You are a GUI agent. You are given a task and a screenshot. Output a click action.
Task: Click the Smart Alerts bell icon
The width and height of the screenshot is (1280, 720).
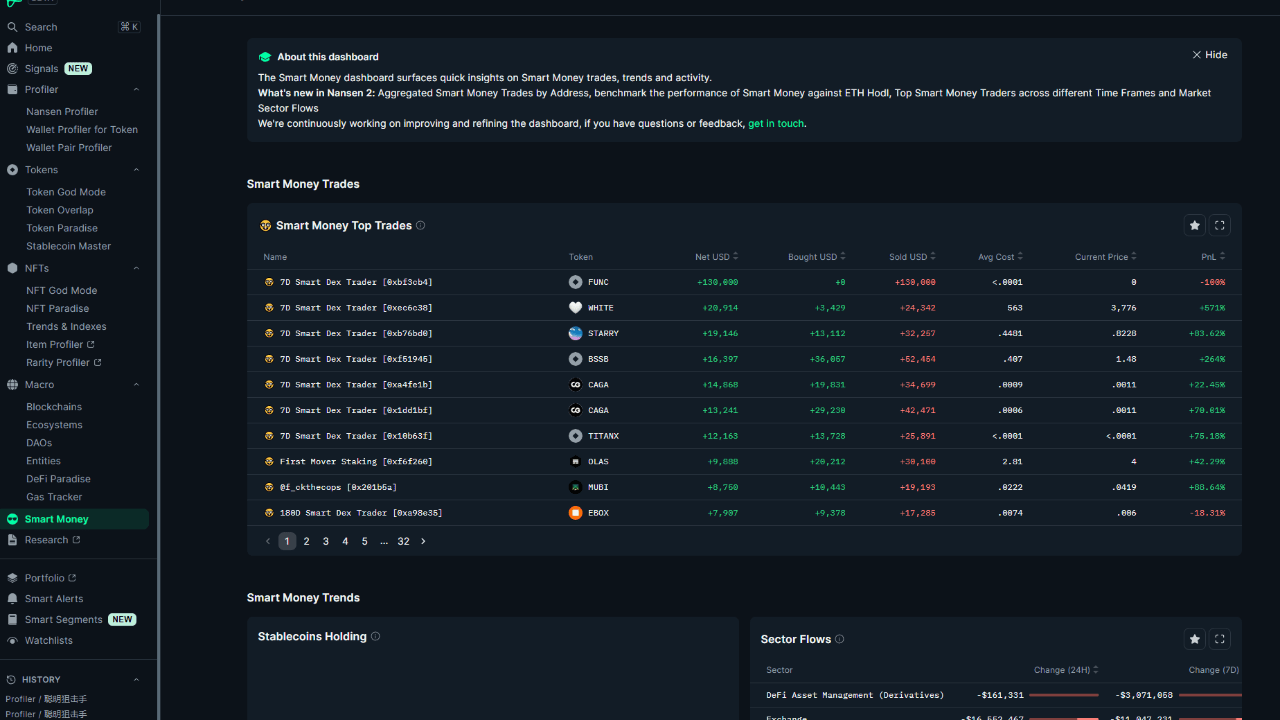pos(12,599)
